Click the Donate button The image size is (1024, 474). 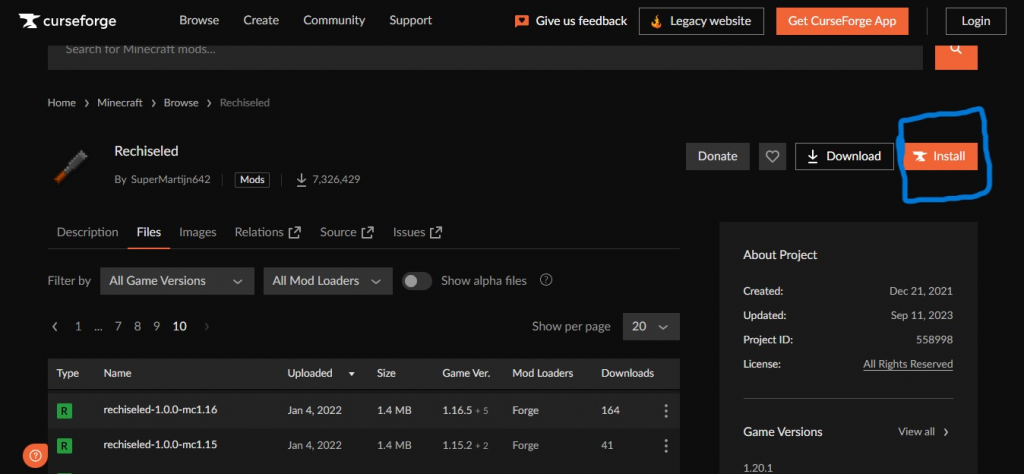tap(718, 157)
